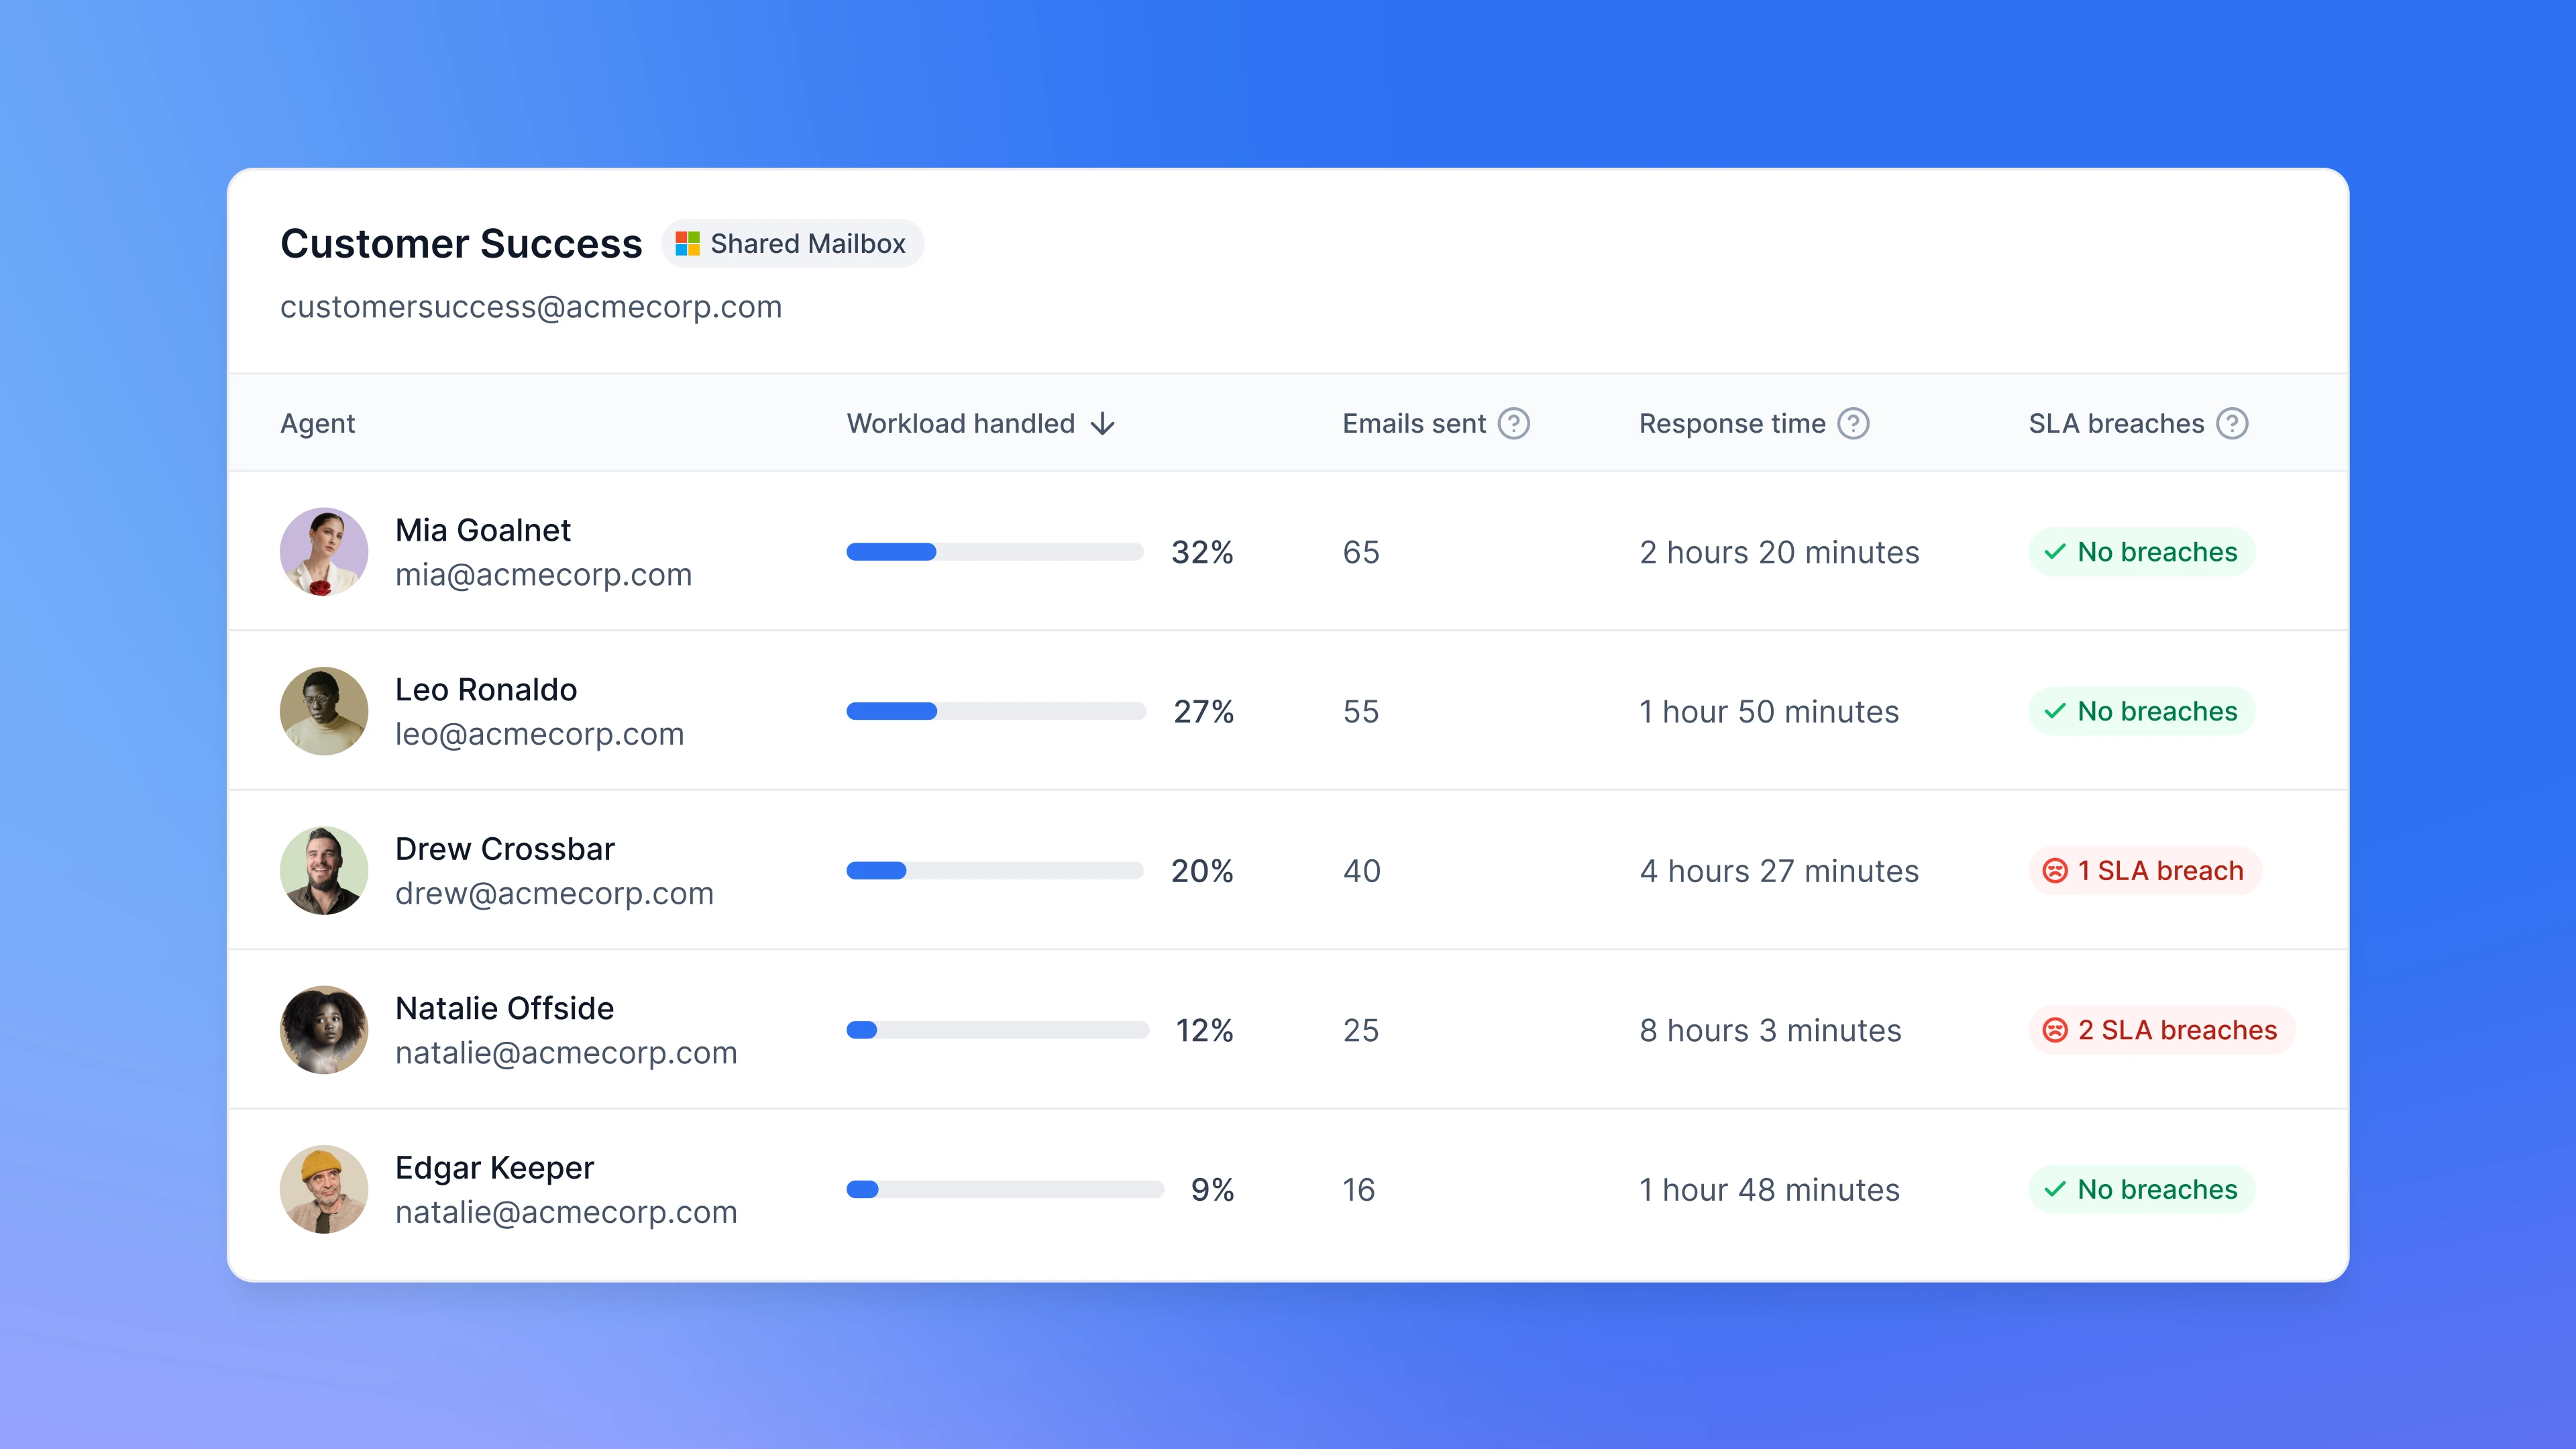Click the 2 SLA breaches badge
Viewport: 2576px width, 1449px height.
tap(2161, 1030)
